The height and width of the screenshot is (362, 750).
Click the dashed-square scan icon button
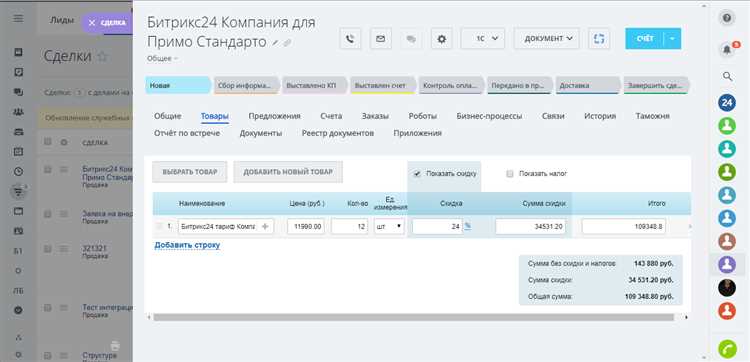click(599, 39)
